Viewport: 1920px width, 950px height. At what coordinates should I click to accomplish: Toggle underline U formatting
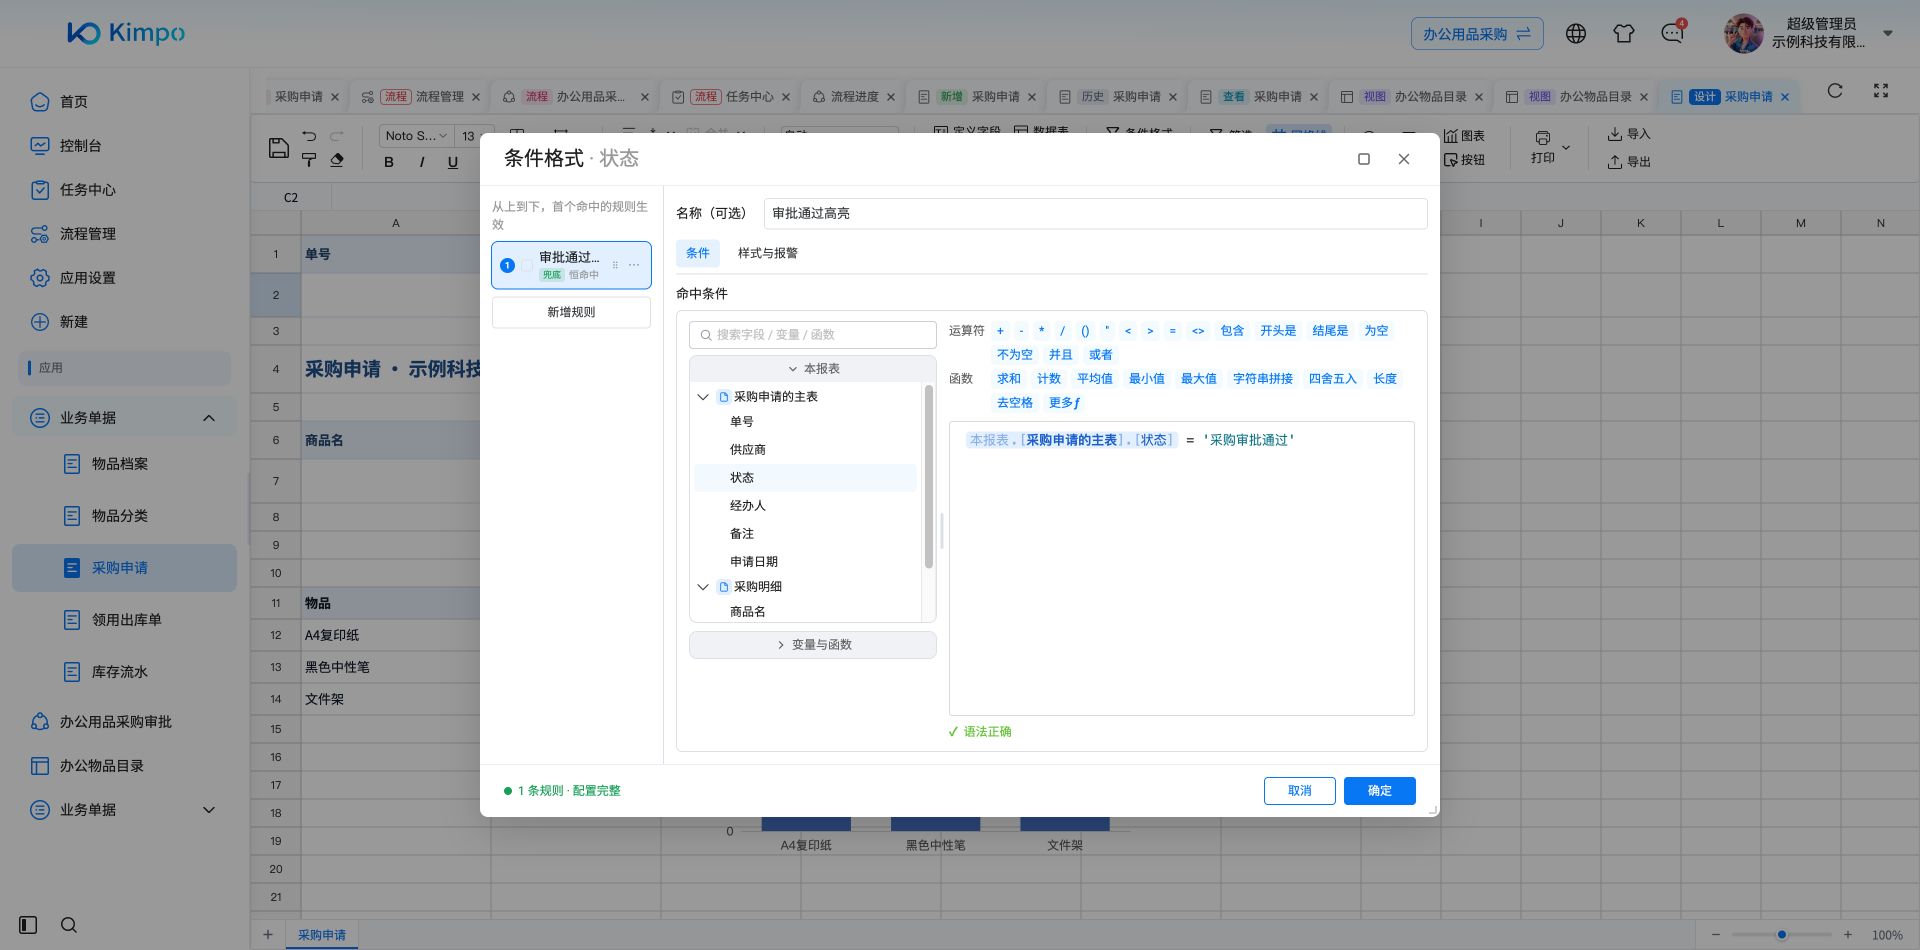coord(453,162)
